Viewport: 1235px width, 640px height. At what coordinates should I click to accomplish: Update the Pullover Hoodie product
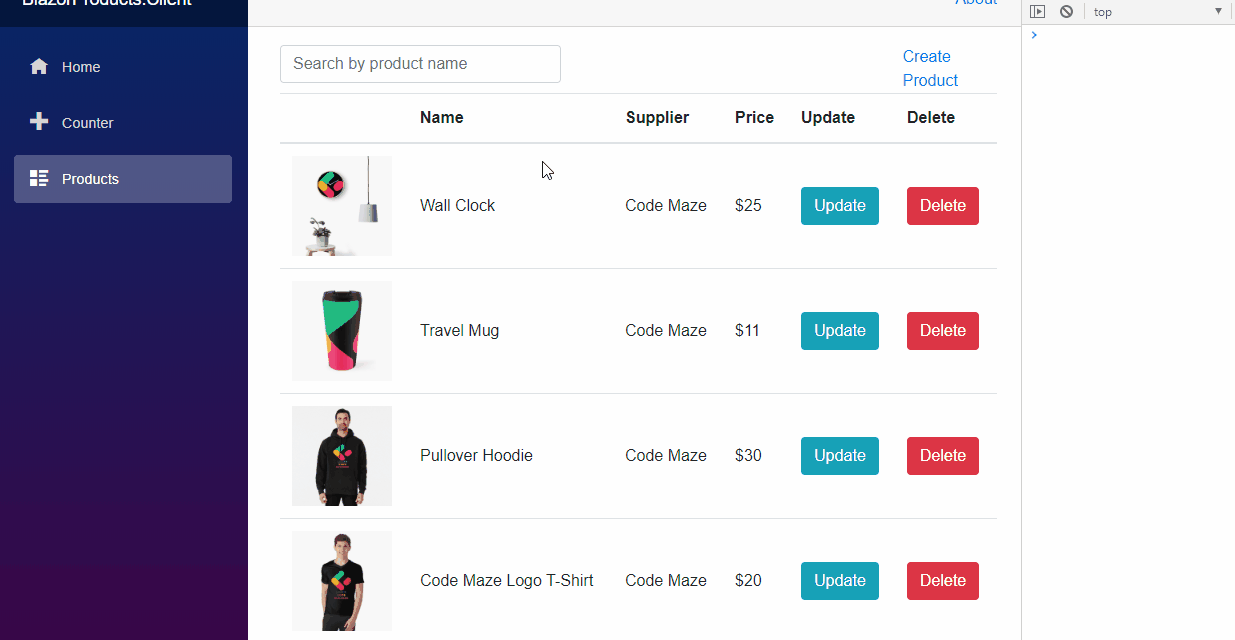[839, 456]
